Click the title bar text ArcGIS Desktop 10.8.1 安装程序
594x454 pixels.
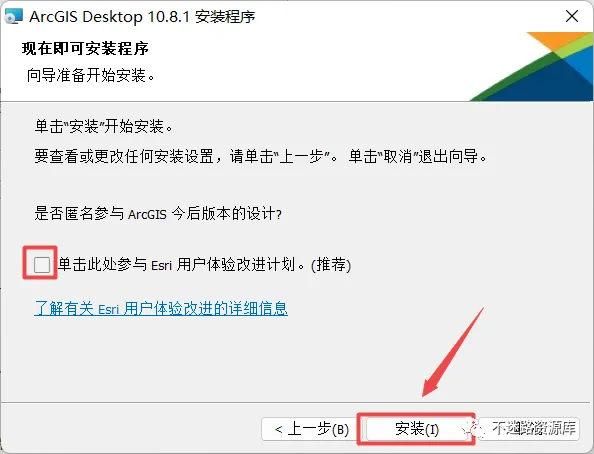(x=142, y=17)
